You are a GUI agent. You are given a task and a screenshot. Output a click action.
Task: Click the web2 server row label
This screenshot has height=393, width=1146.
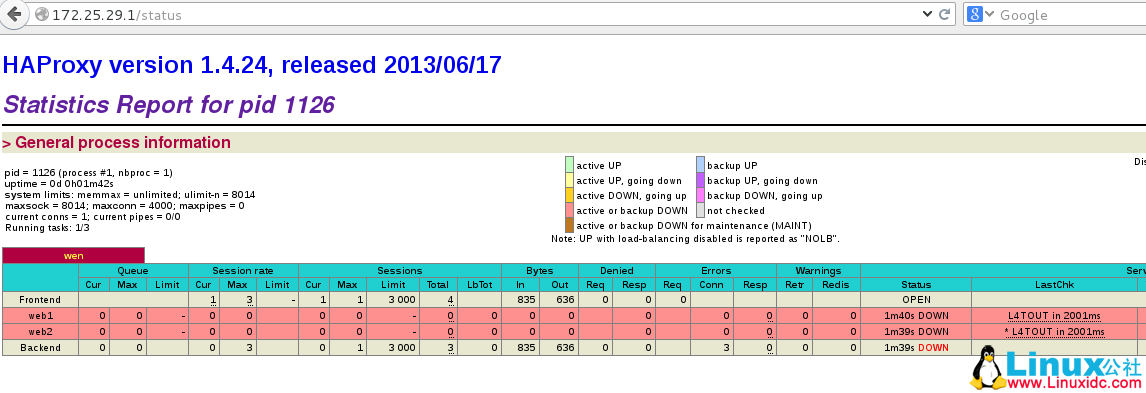[x=40, y=332]
